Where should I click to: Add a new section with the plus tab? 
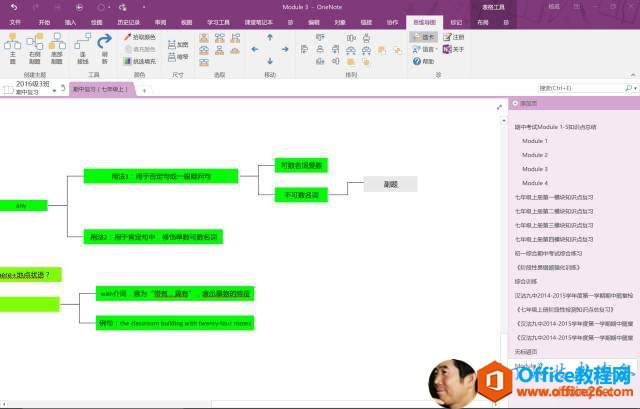click(x=144, y=90)
